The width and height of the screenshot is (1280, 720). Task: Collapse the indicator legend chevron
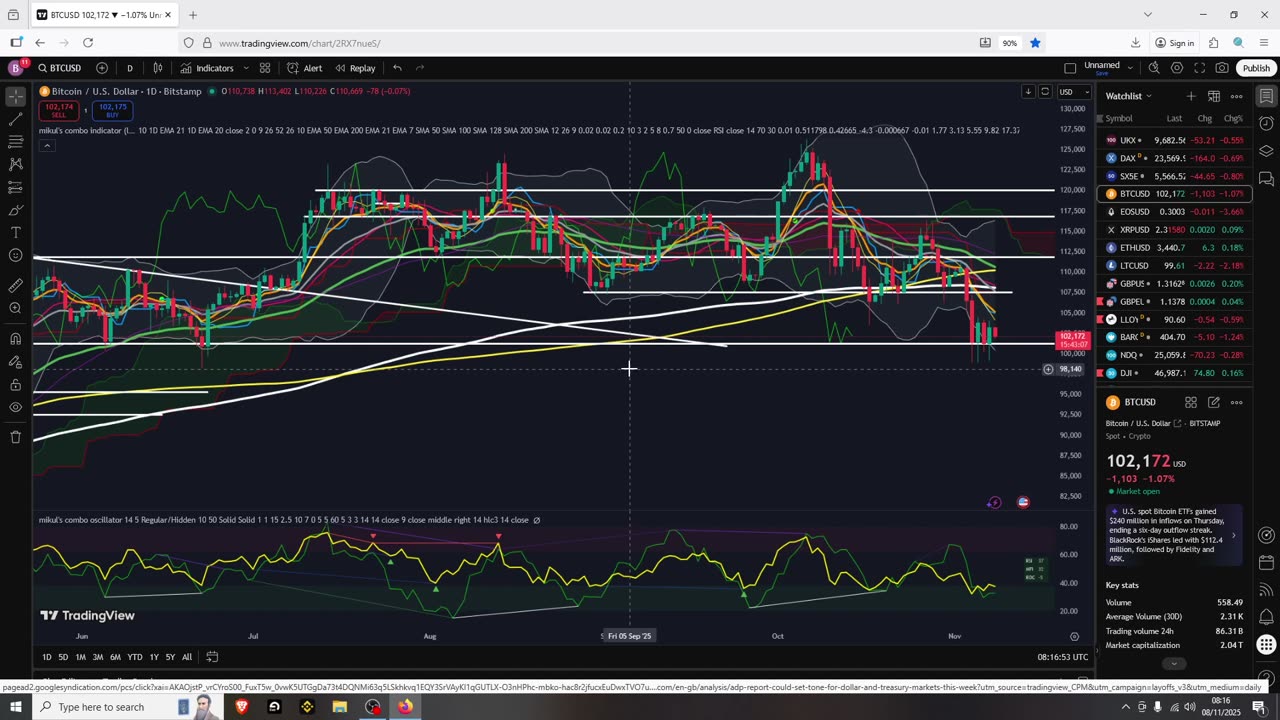[x=46, y=146]
